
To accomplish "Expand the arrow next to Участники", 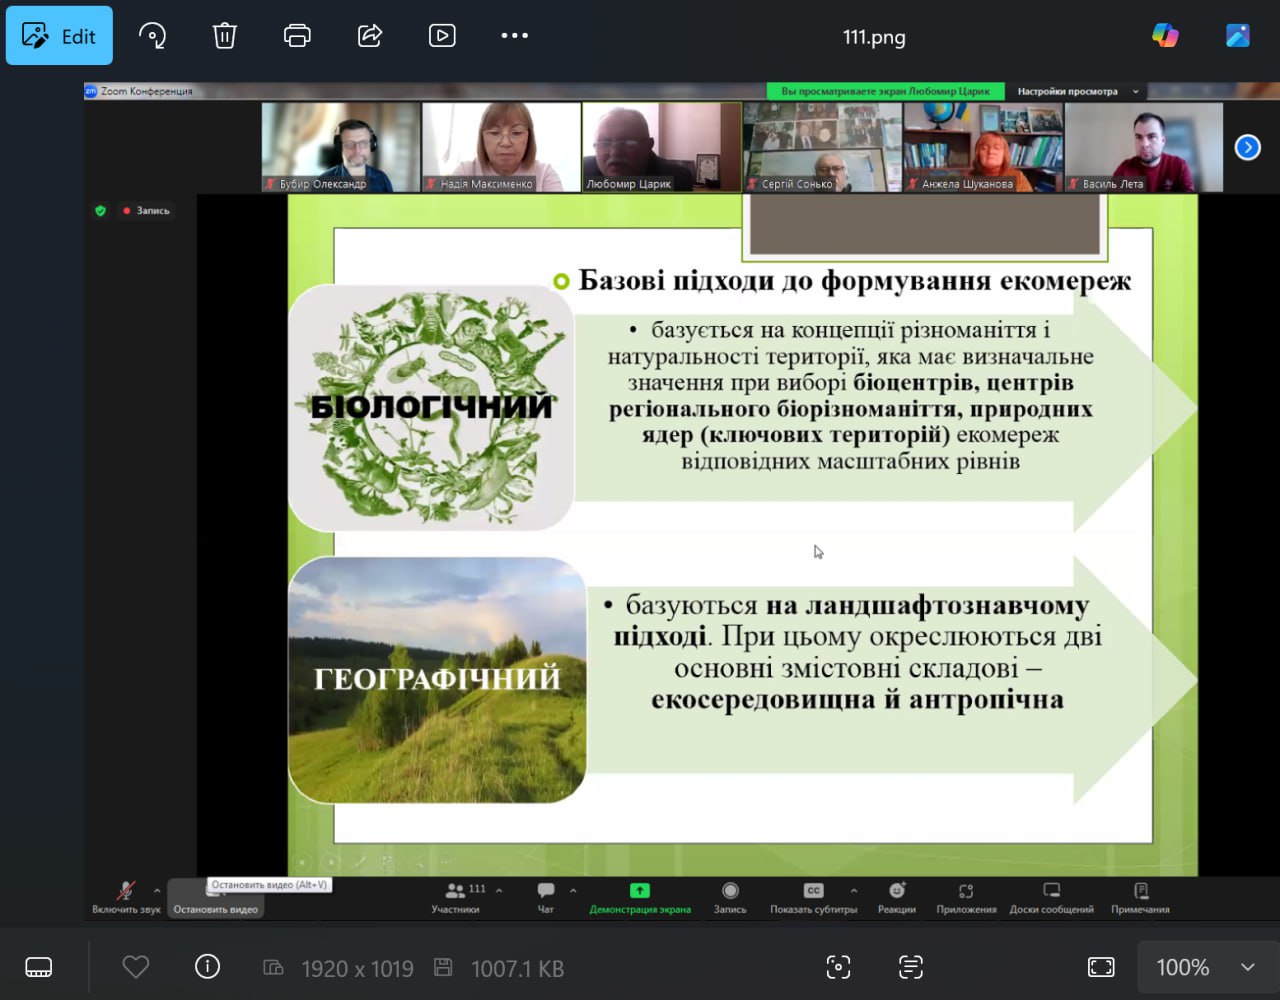I will [499, 890].
